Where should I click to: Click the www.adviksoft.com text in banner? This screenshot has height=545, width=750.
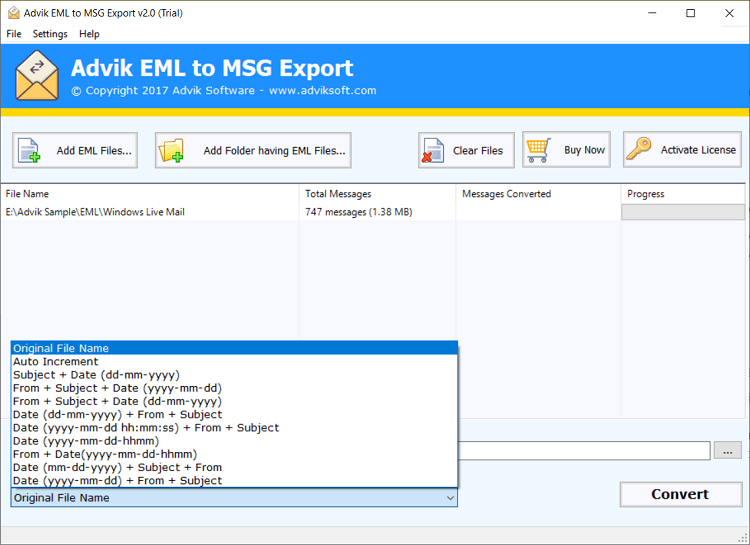coord(323,90)
